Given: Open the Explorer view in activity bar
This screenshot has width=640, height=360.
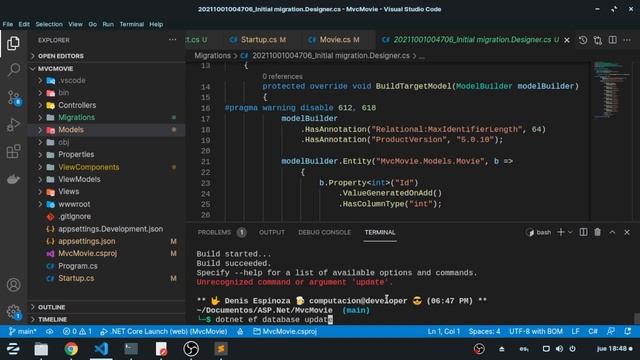Looking at the screenshot, I should point(13,43).
